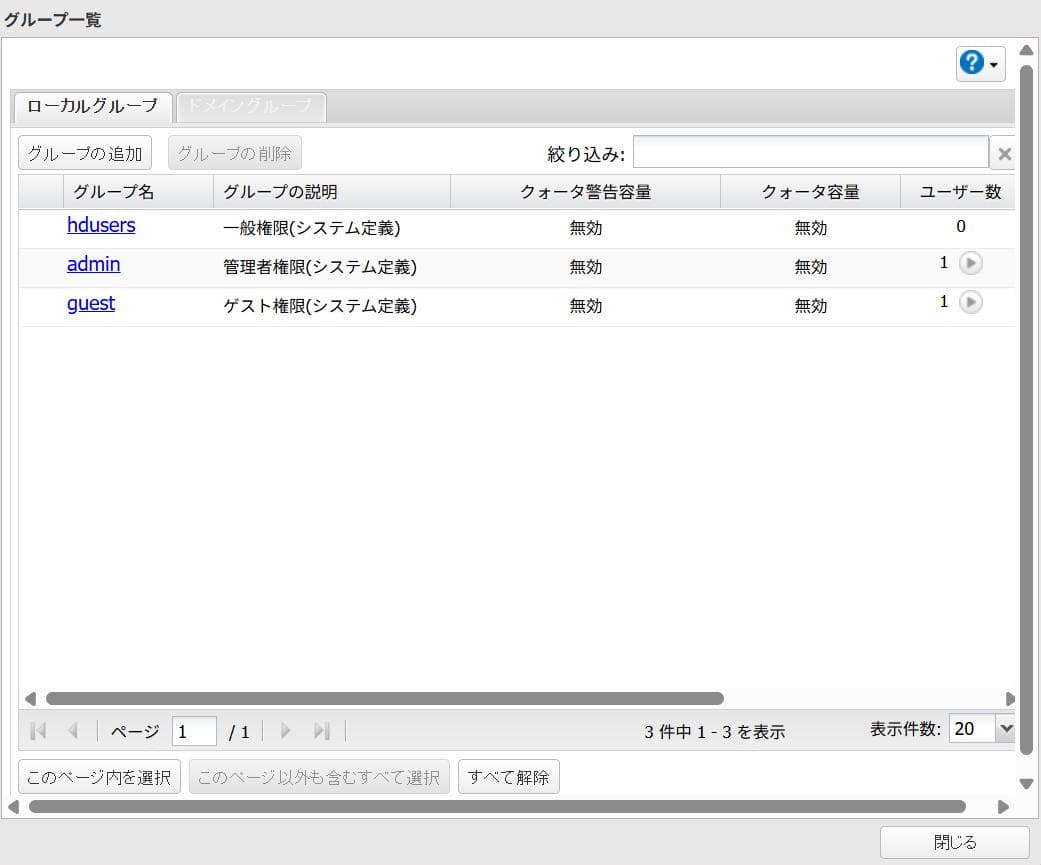This screenshot has height=865, width=1041.
Task: Jump to the last page icon
Action: coord(320,731)
